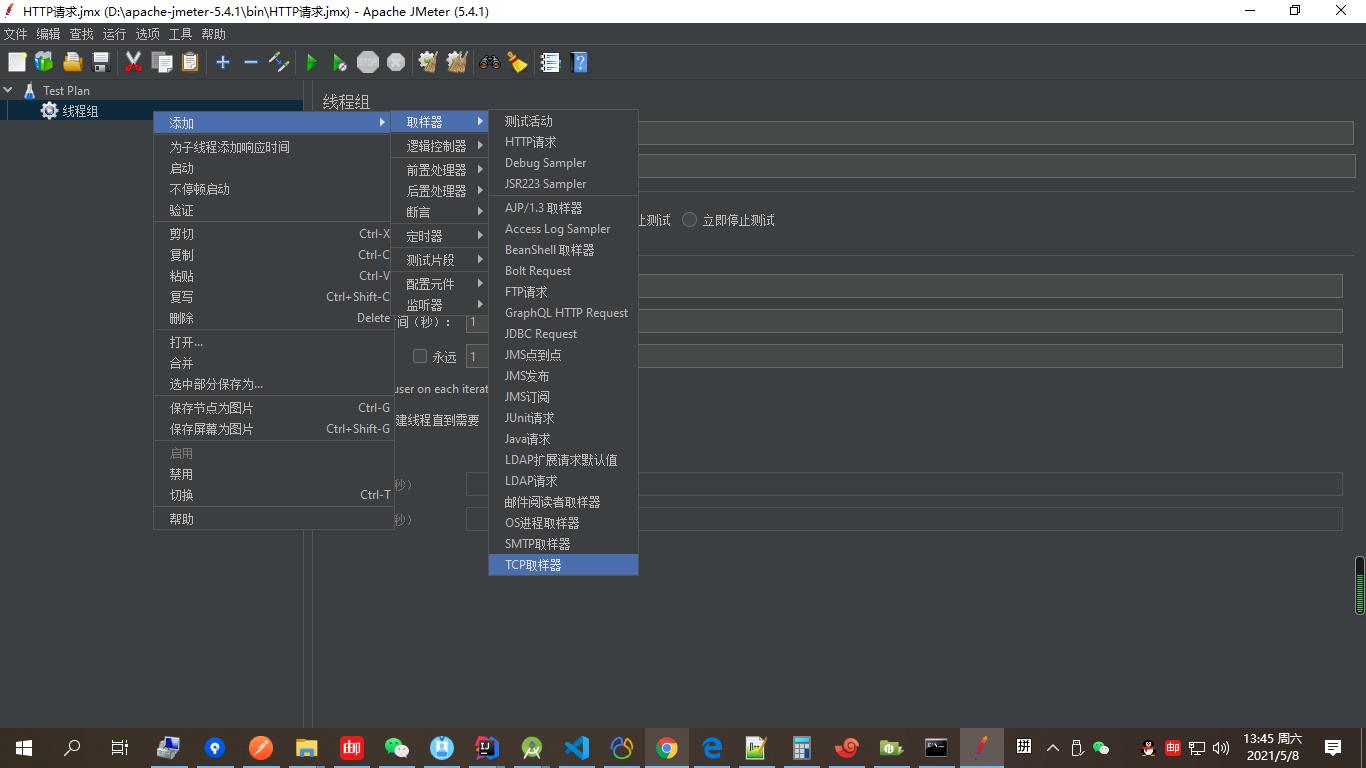This screenshot has height=768, width=1366.
Task: Start the test with green play icon
Action: tap(311, 62)
